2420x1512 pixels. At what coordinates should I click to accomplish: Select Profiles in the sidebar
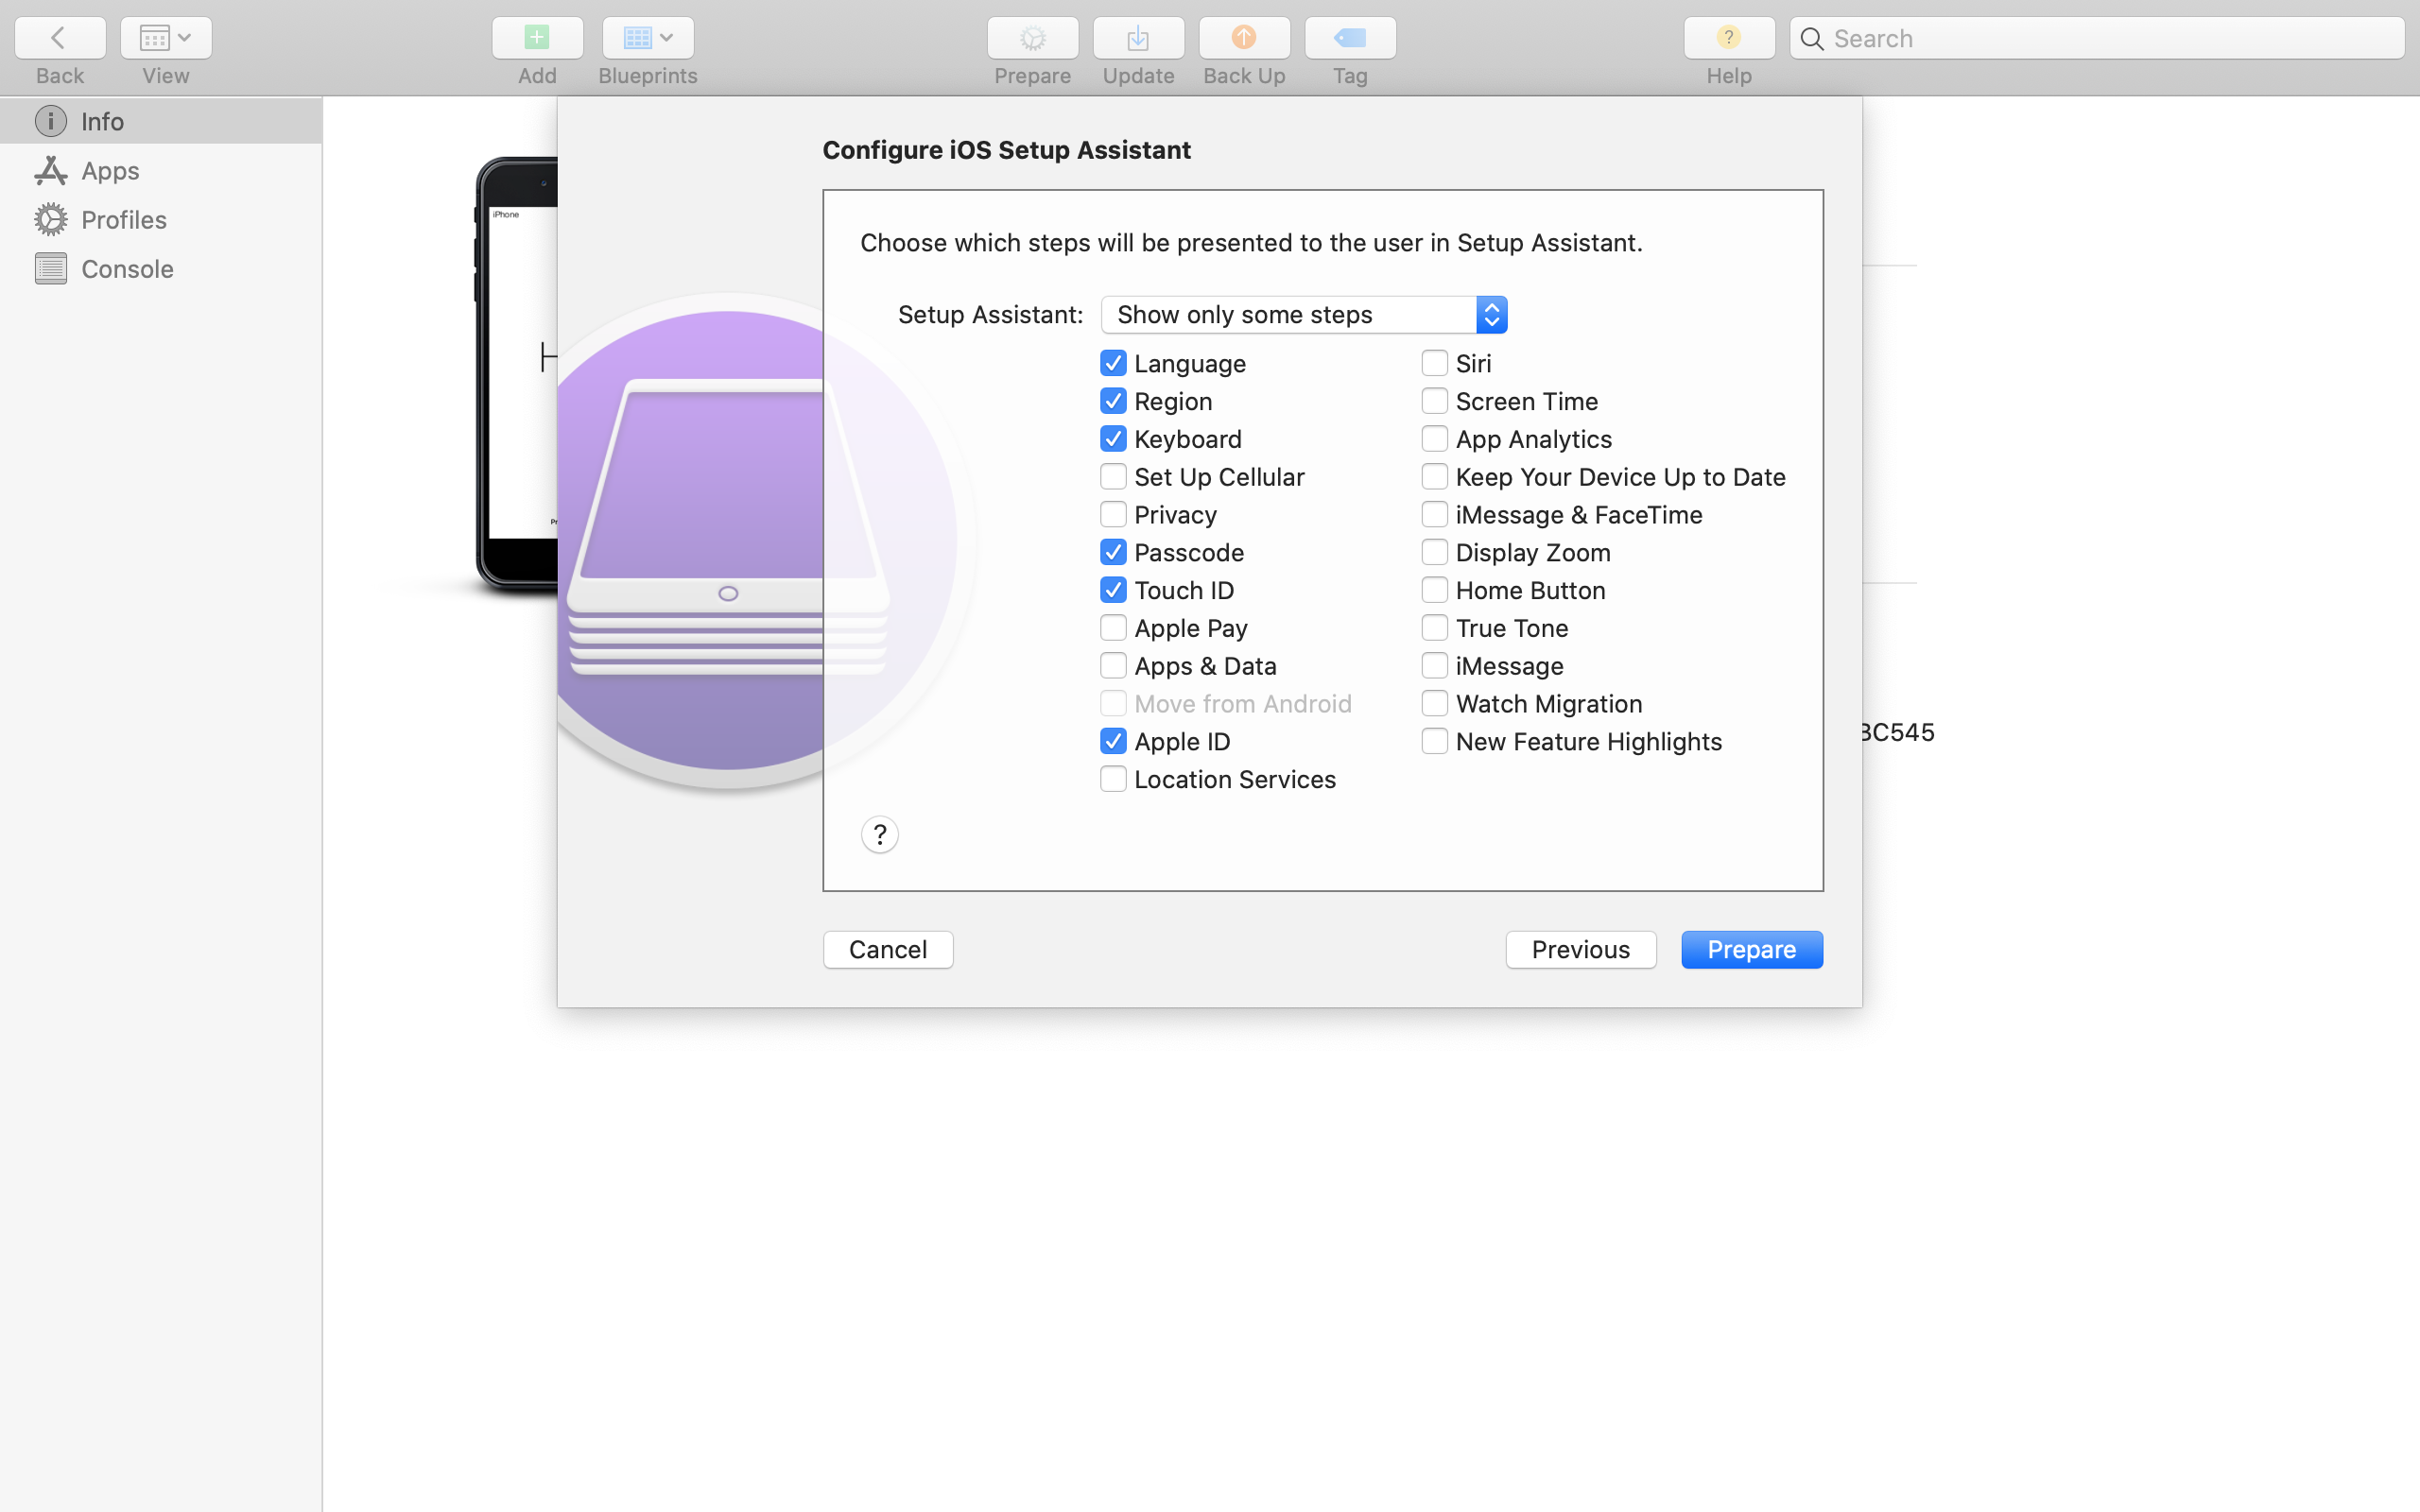pyautogui.click(x=124, y=219)
